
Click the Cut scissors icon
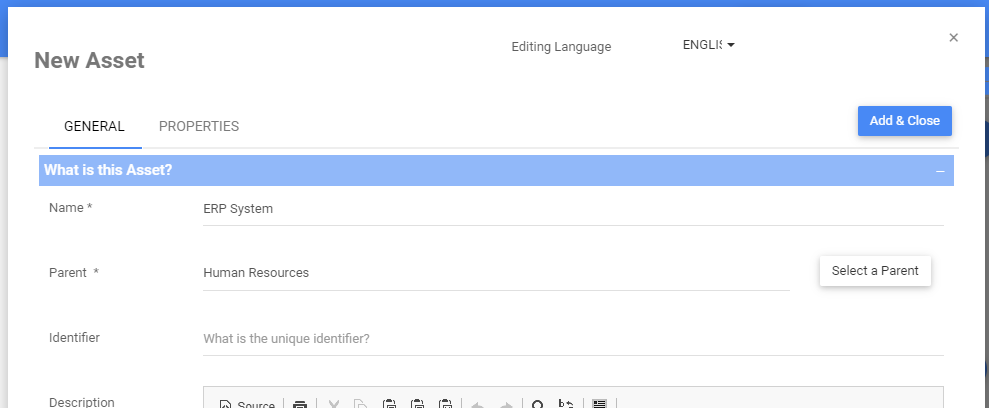(x=334, y=405)
